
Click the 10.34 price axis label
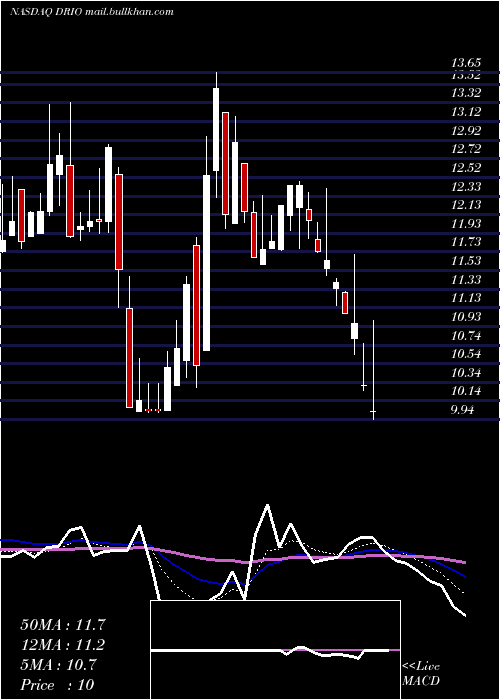click(x=466, y=373)
